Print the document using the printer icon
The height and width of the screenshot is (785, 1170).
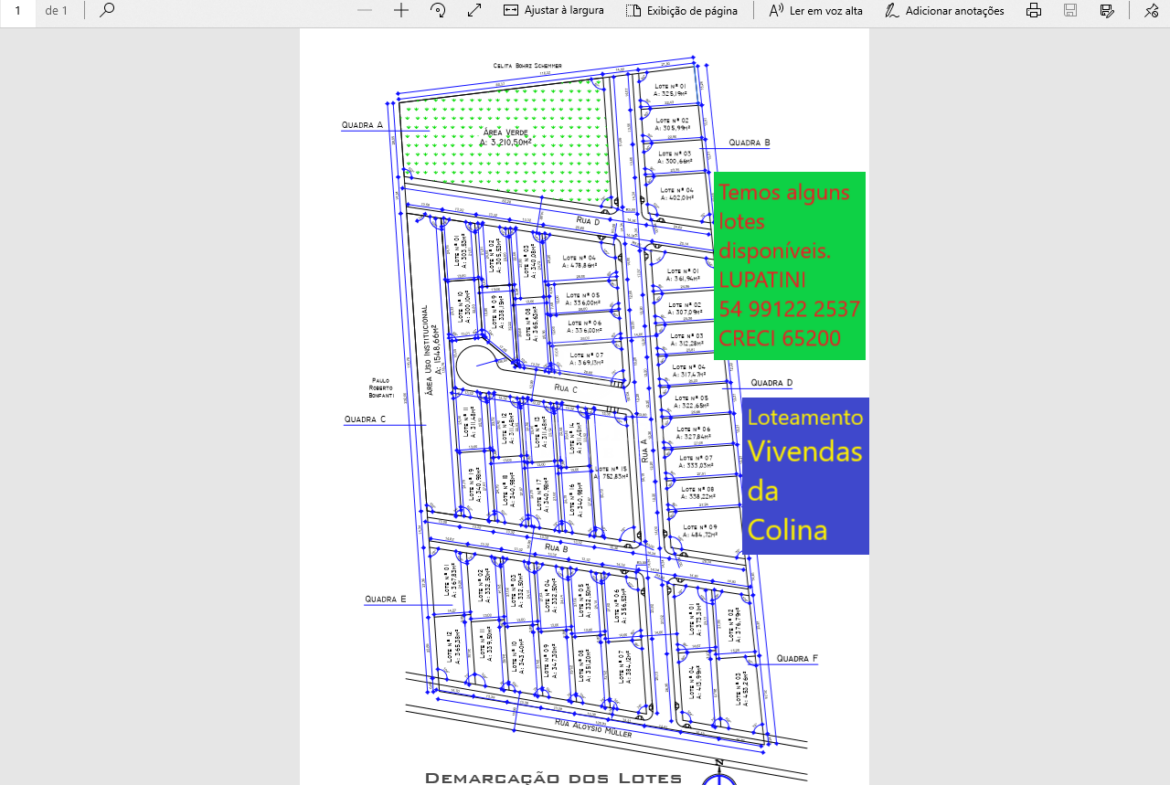click(1034, 11)
